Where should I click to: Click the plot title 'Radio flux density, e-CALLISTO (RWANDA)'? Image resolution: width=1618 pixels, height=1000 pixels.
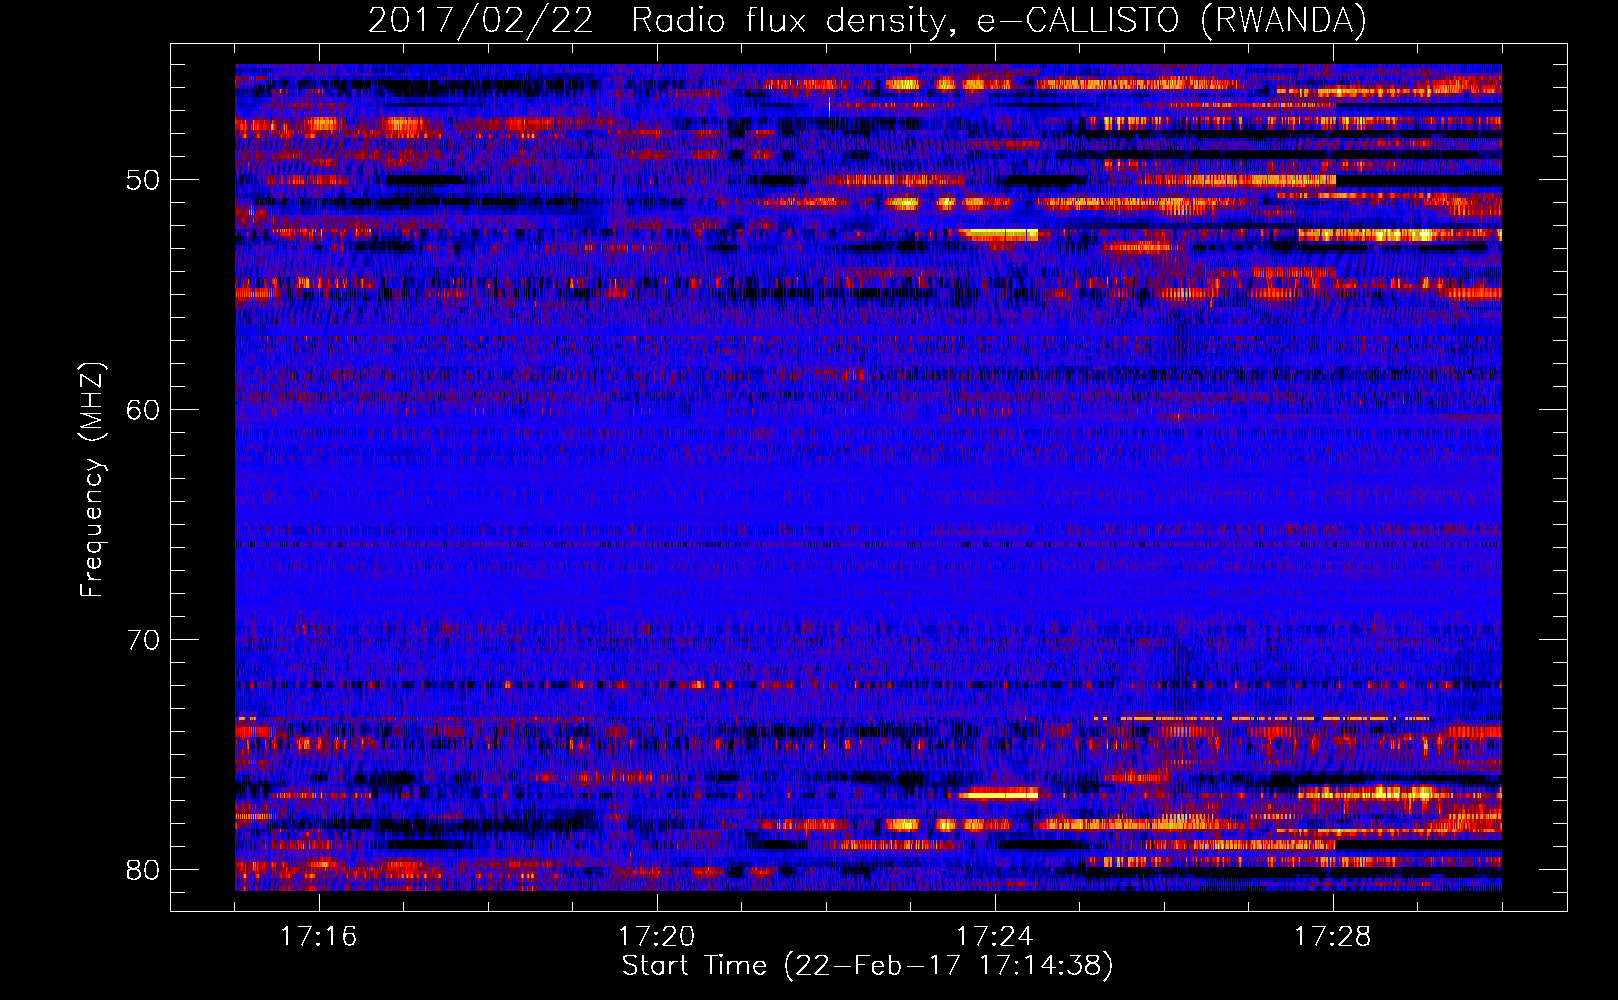(999, 21)
